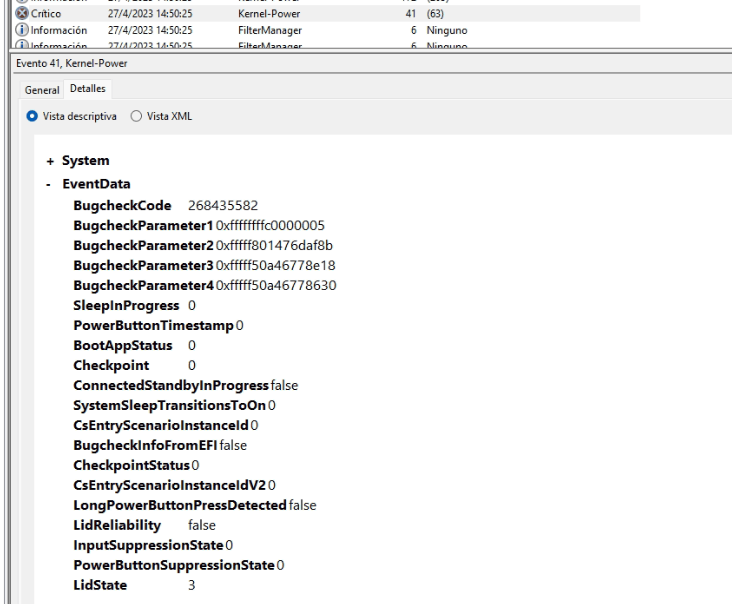The width and height of the screenshot is (732, 604).
Task: Click the LidState label
Action: pos(100,585)
